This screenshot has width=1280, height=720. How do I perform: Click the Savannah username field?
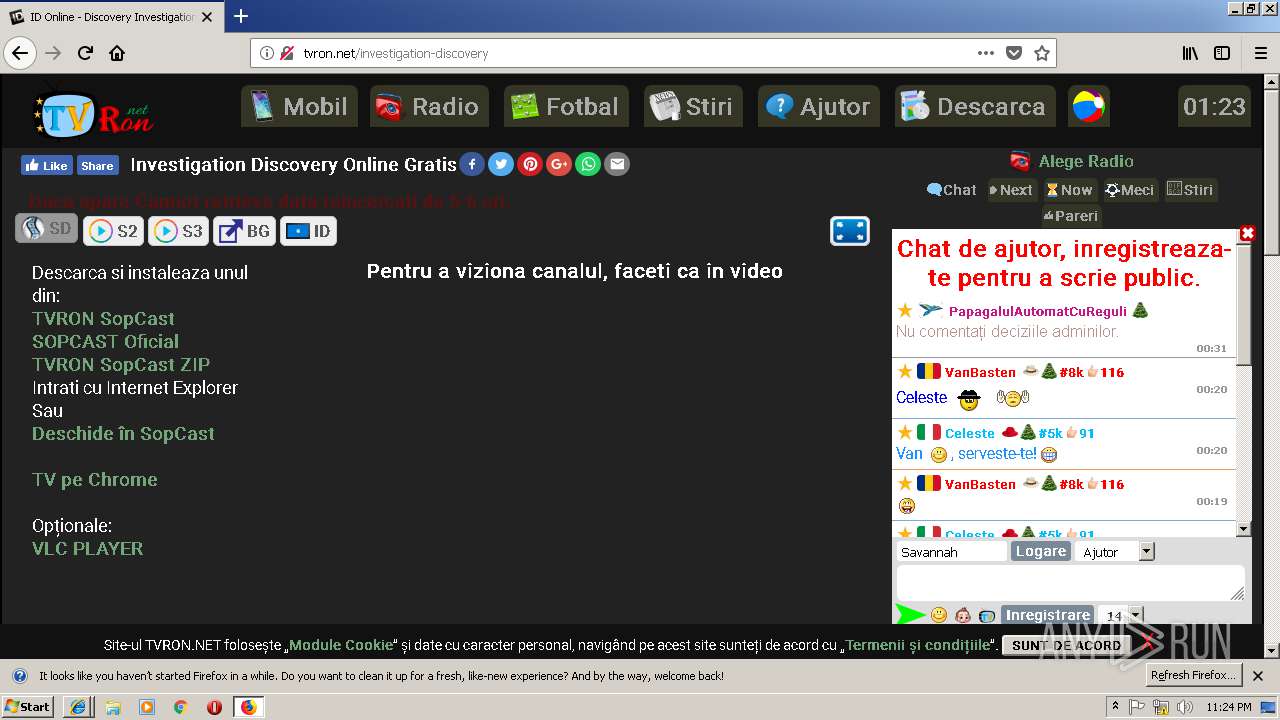pos(951,552)
